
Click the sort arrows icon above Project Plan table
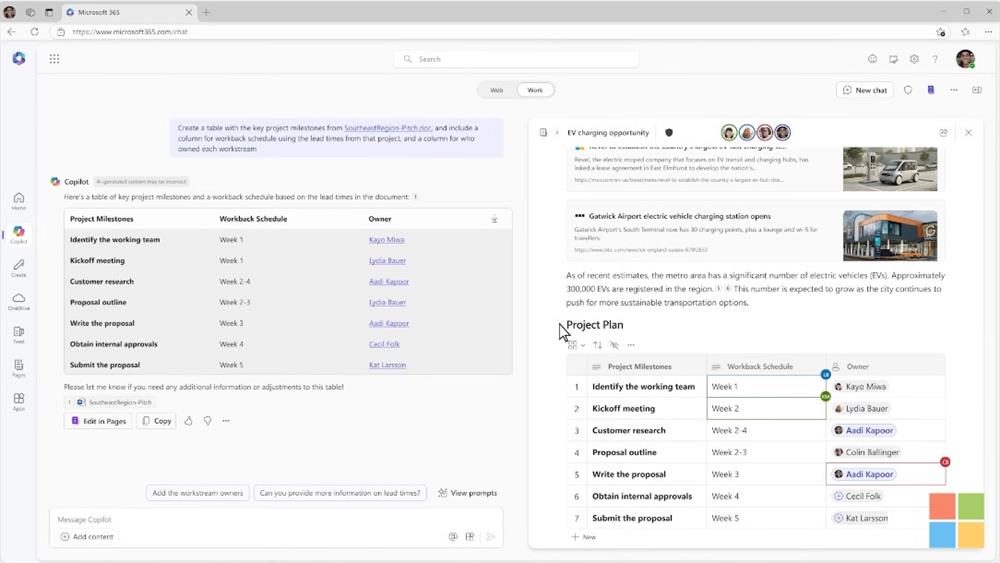(597, 345)
